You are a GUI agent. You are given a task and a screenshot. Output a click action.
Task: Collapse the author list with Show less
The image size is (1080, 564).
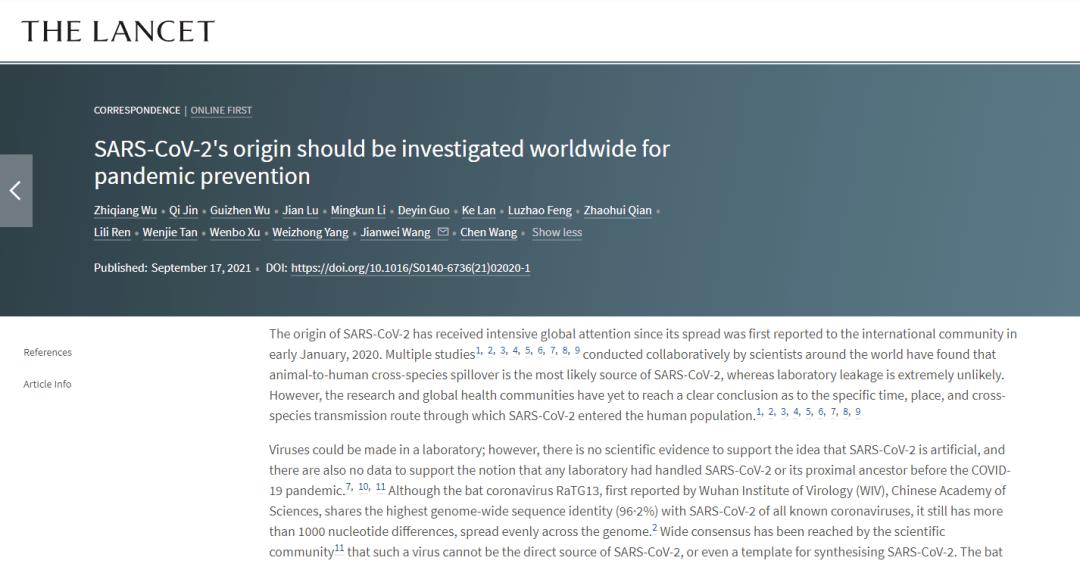[x=556, y=232]
